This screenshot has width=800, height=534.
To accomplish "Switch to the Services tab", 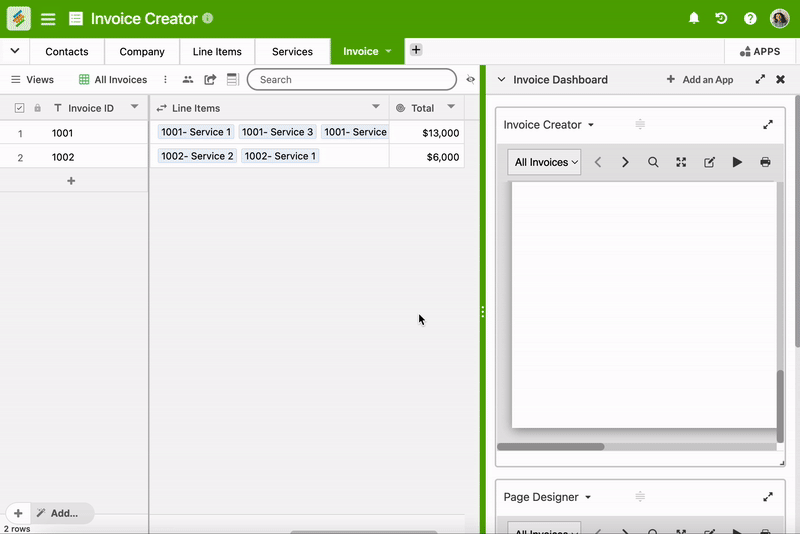I will point(292,52).
